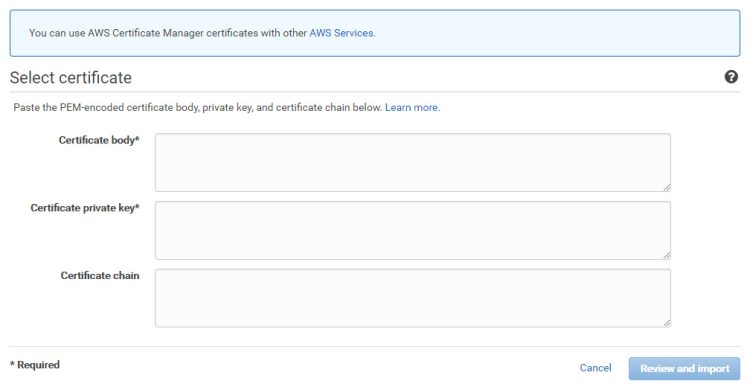Cancel the certificate import
The height and width of the screenshot is (384, 750).
click(596, 368)
